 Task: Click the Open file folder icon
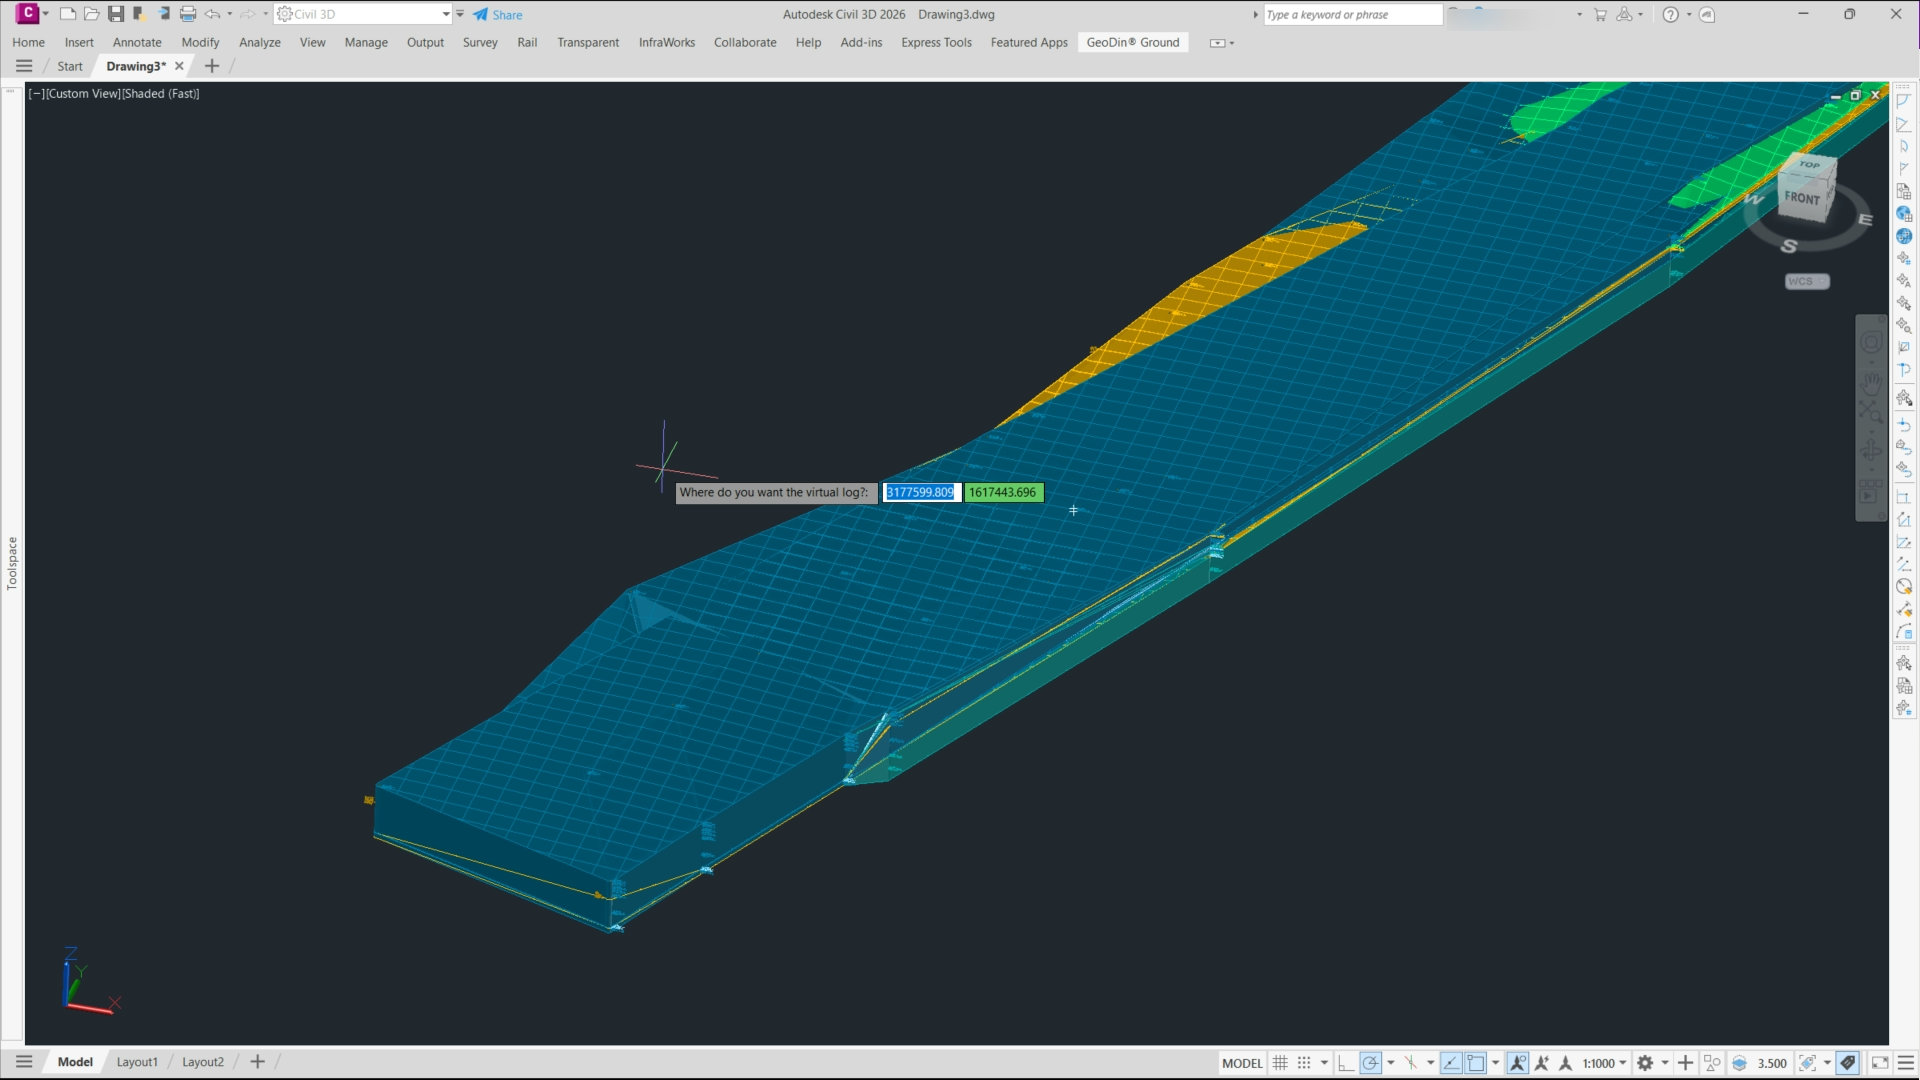[92, 14]
